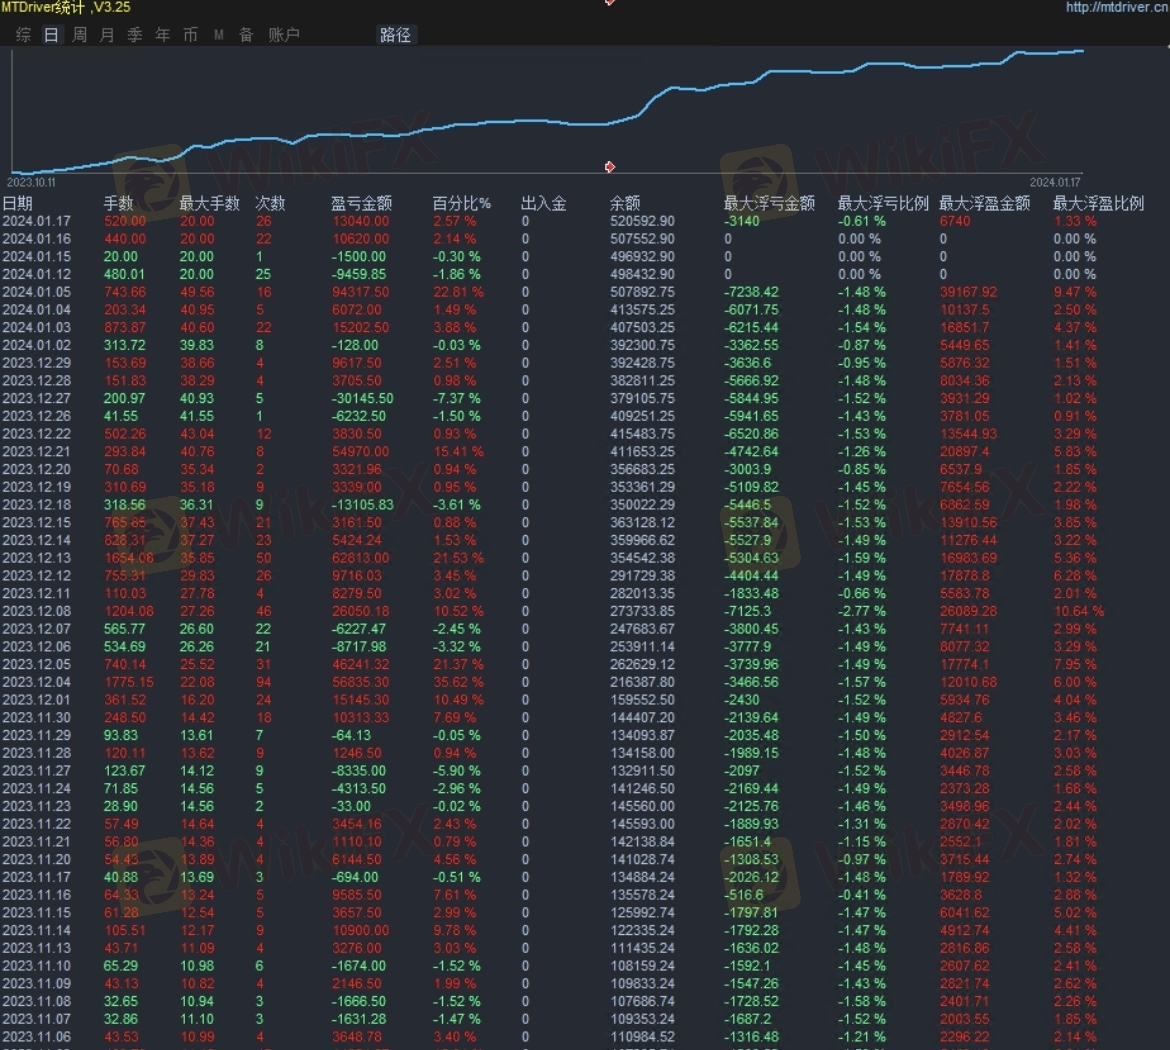Open the 备 notes tab
Screen dimensions: 1170x1050
point(246,35)
